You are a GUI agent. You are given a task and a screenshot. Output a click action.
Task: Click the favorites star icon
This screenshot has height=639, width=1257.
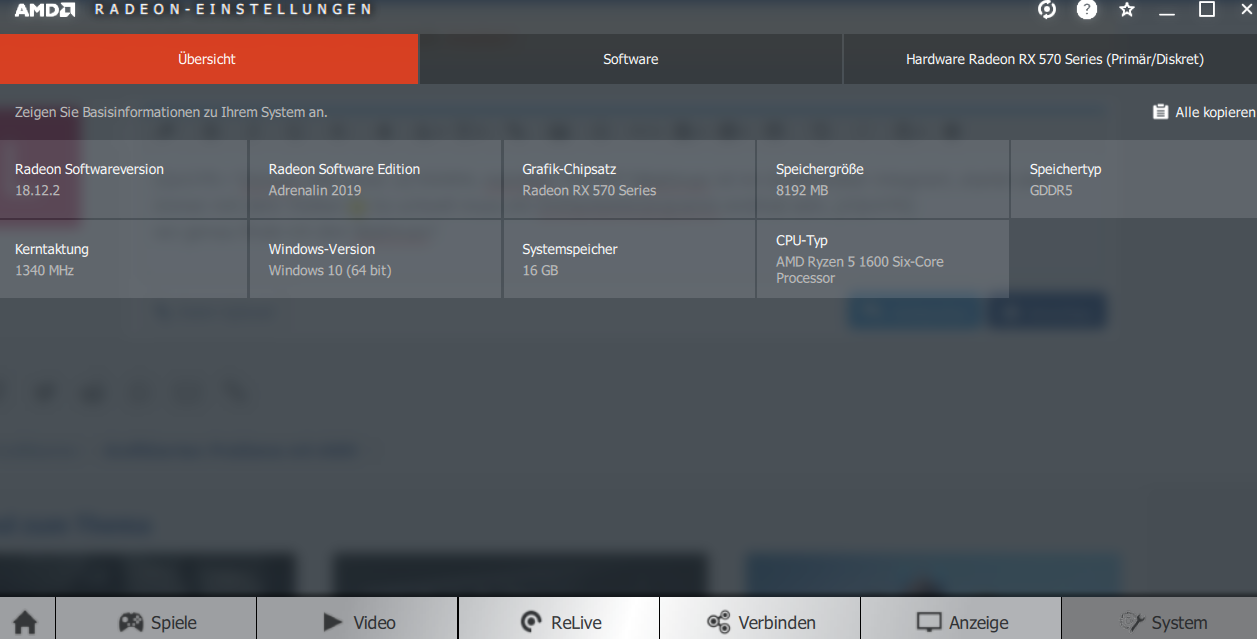click(1127, 10)
